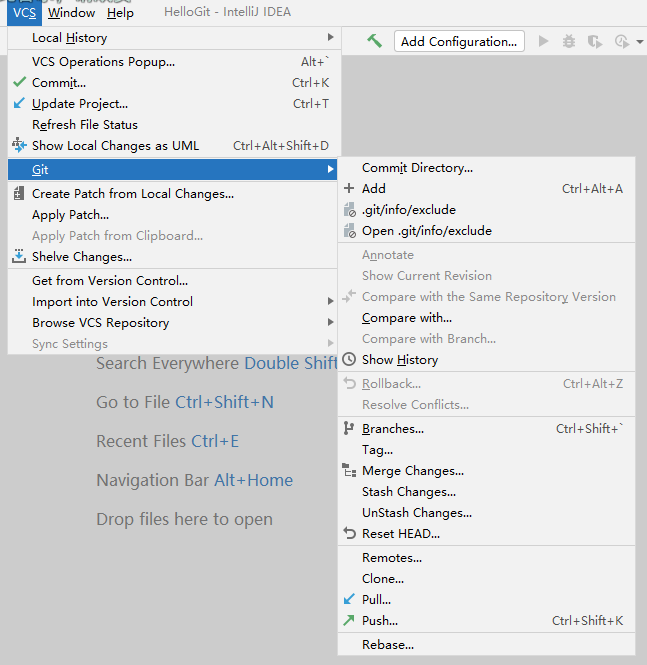Click the branch icon beside Branches
647x665 pixels.
[x=349, y=428]
